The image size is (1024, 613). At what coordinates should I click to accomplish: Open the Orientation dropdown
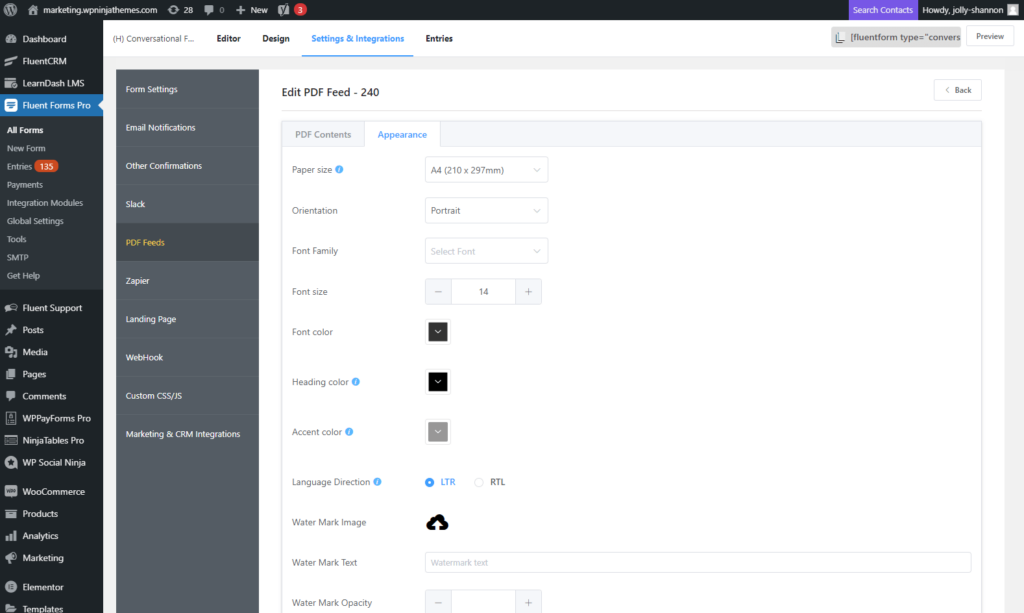click(x=486, y=210)
